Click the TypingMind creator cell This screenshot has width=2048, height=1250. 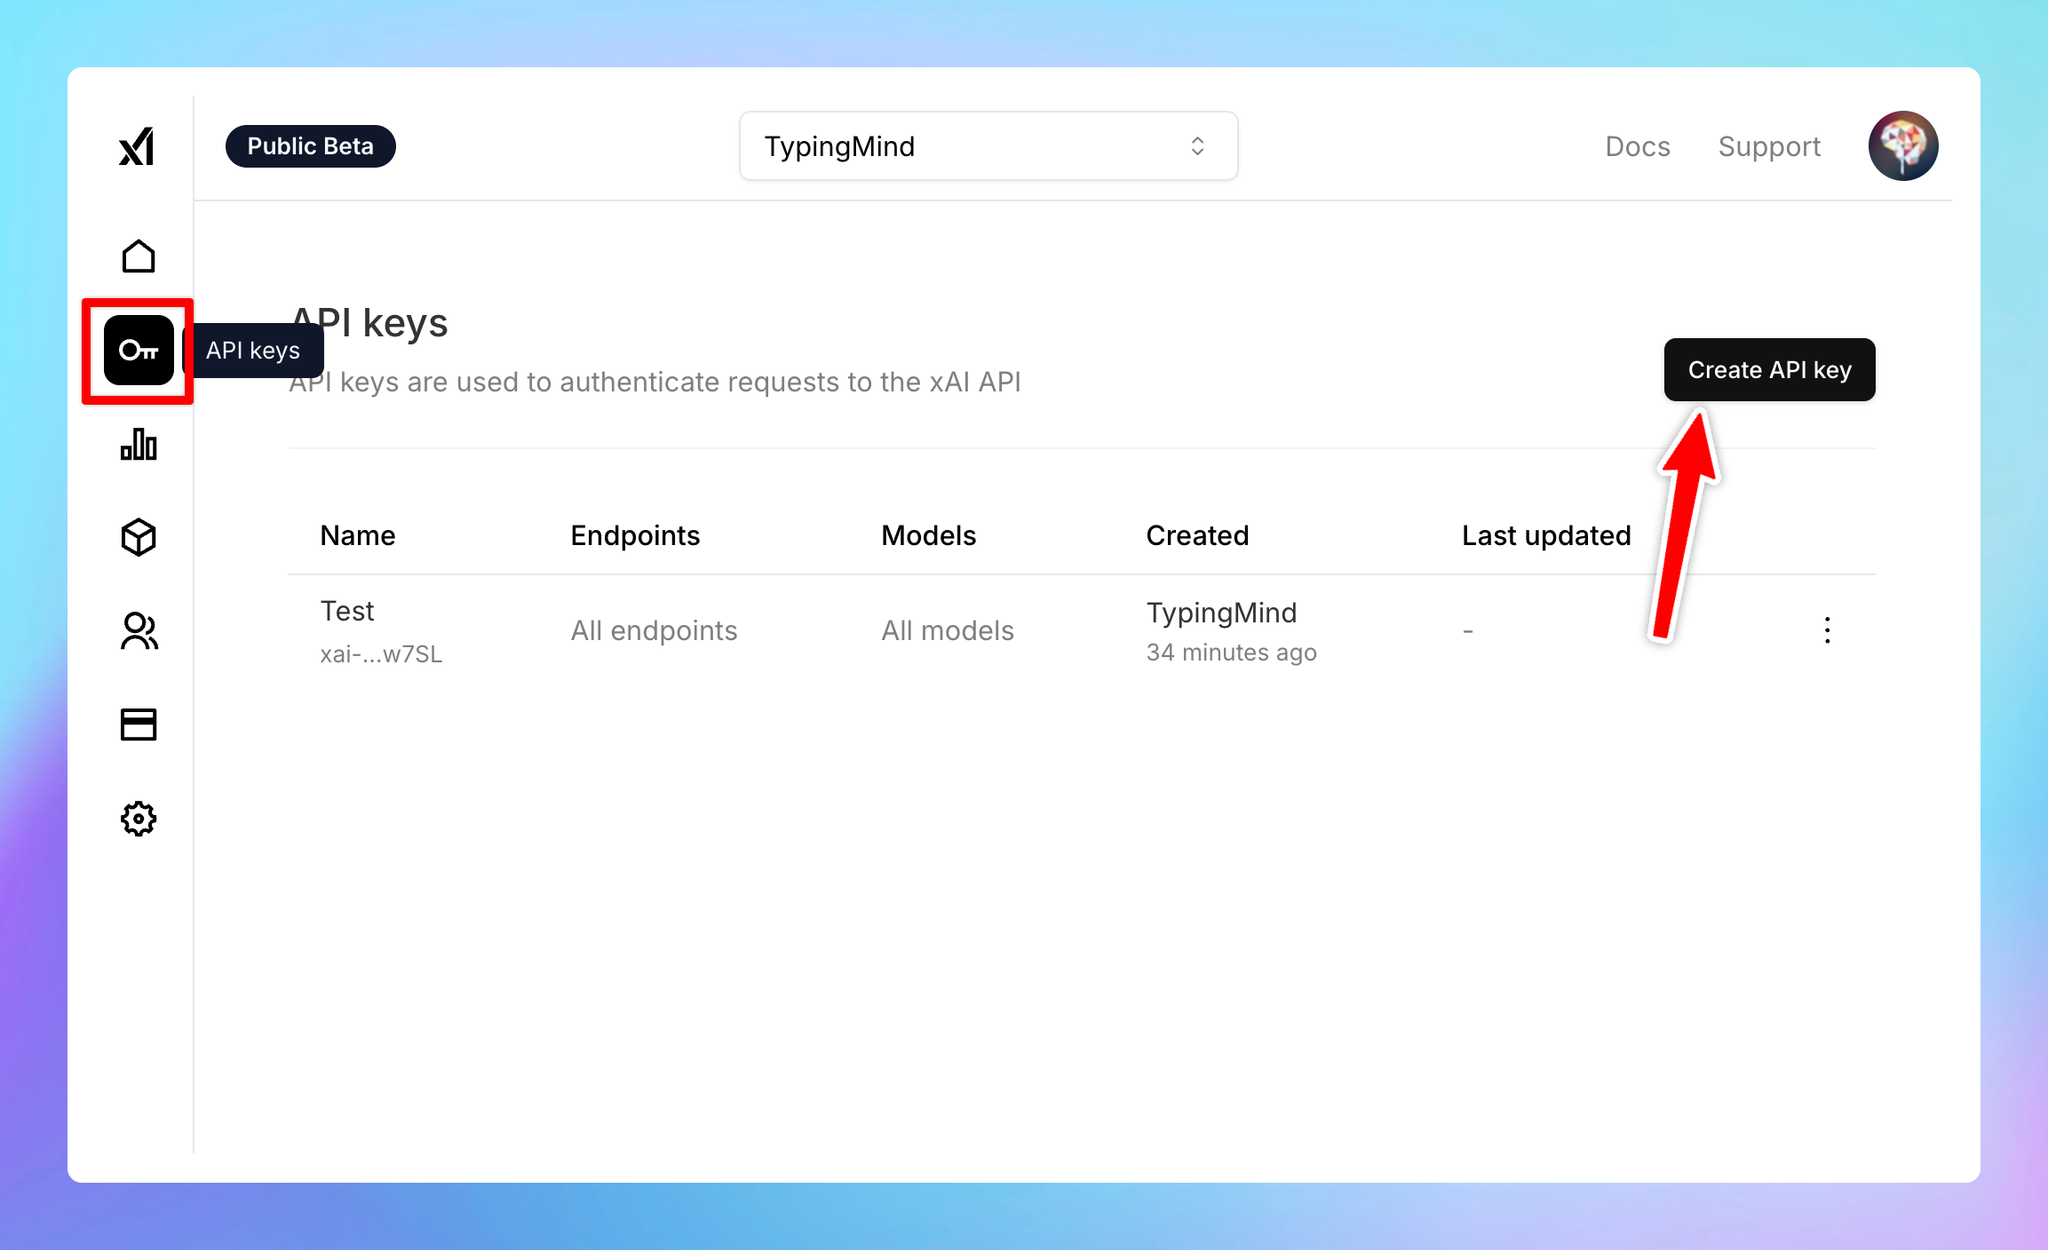[1221, 612]
